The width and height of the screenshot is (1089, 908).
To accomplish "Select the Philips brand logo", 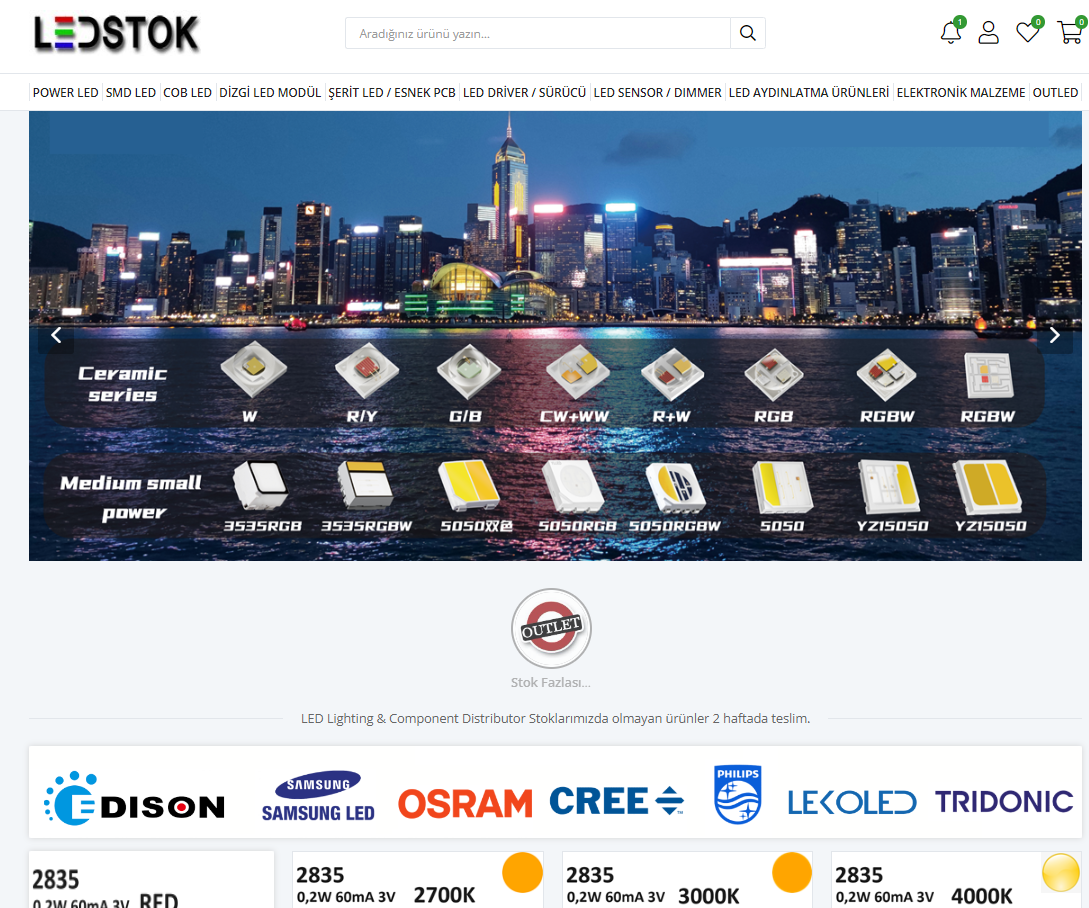I will click(x=738, y=795).
